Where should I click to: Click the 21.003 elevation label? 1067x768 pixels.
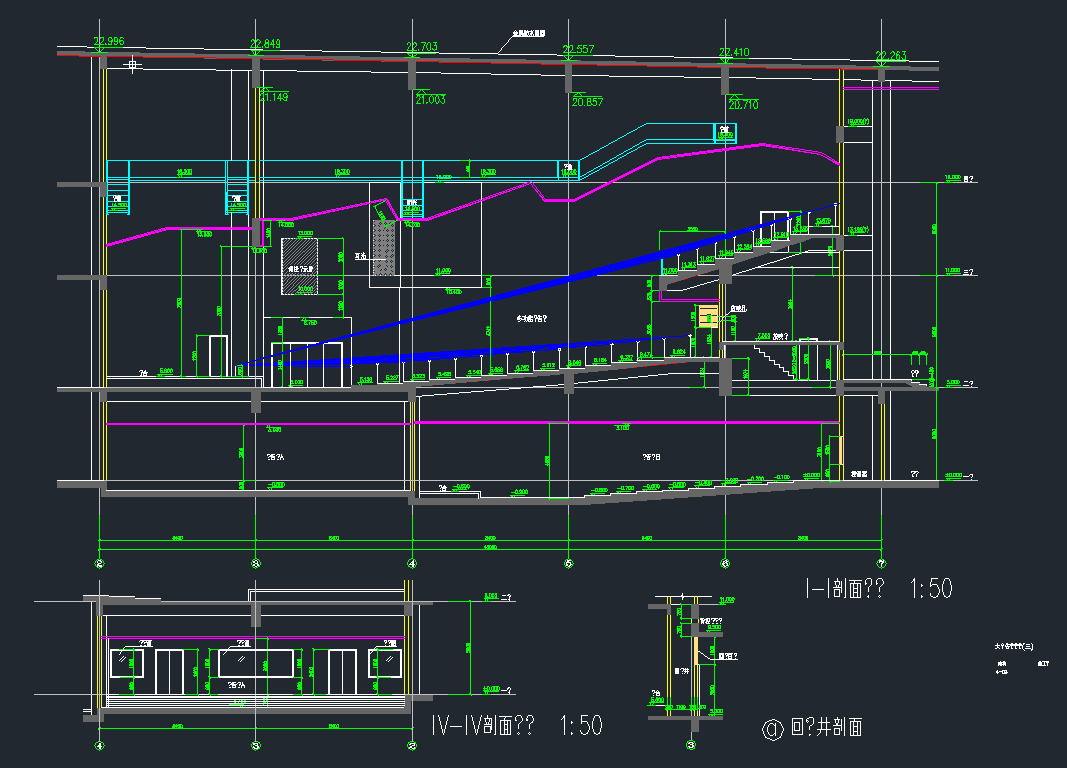[x=430, y=100]
